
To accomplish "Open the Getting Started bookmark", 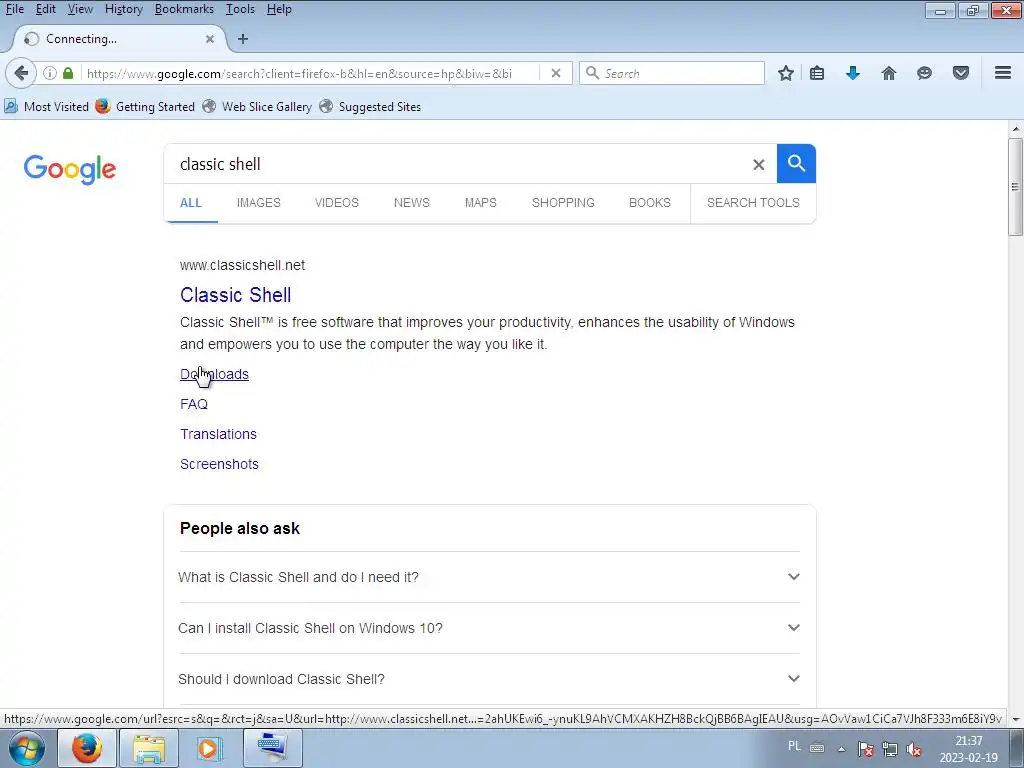I will (145, 106).
